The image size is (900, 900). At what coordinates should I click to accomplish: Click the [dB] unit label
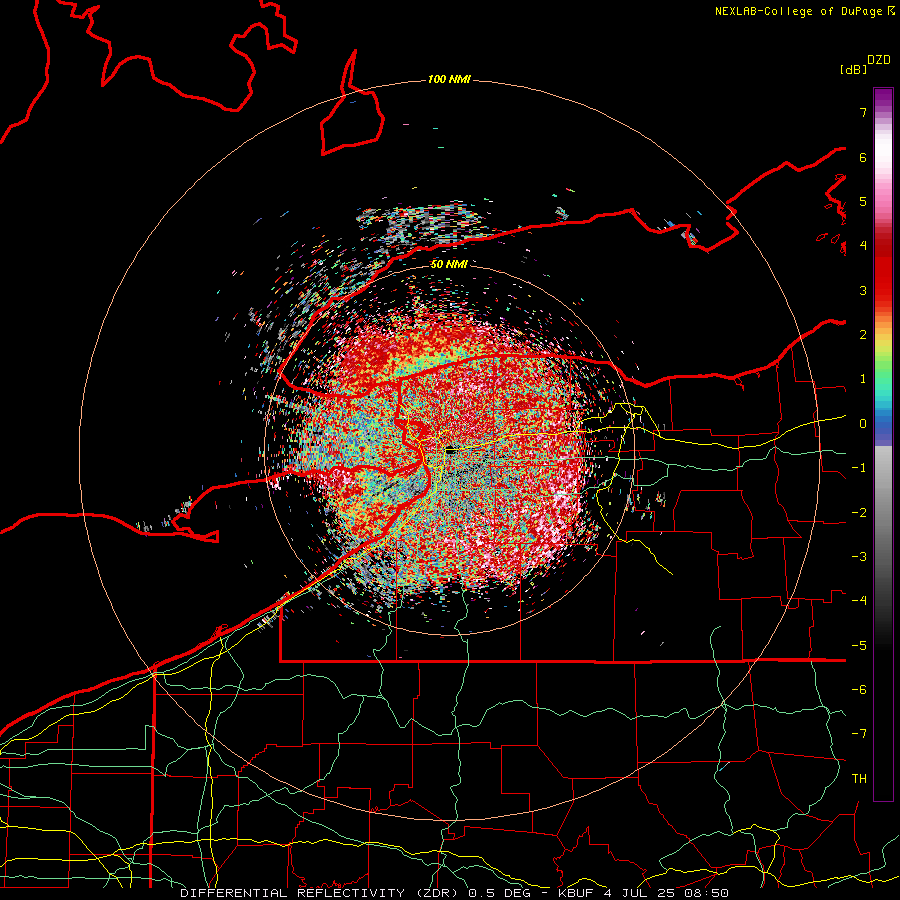pyautogui.click(x=854, y=69)
